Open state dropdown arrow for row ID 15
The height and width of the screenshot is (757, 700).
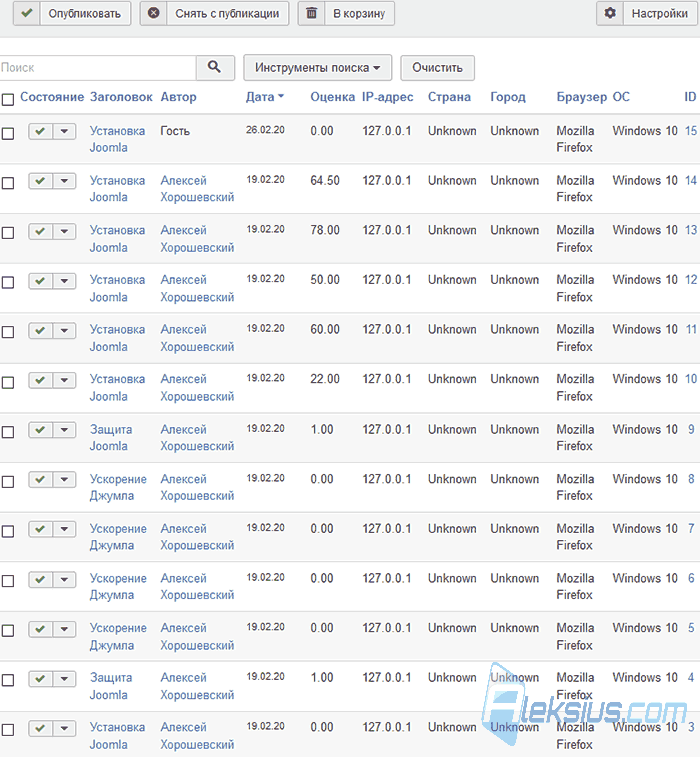pos(64,131)
